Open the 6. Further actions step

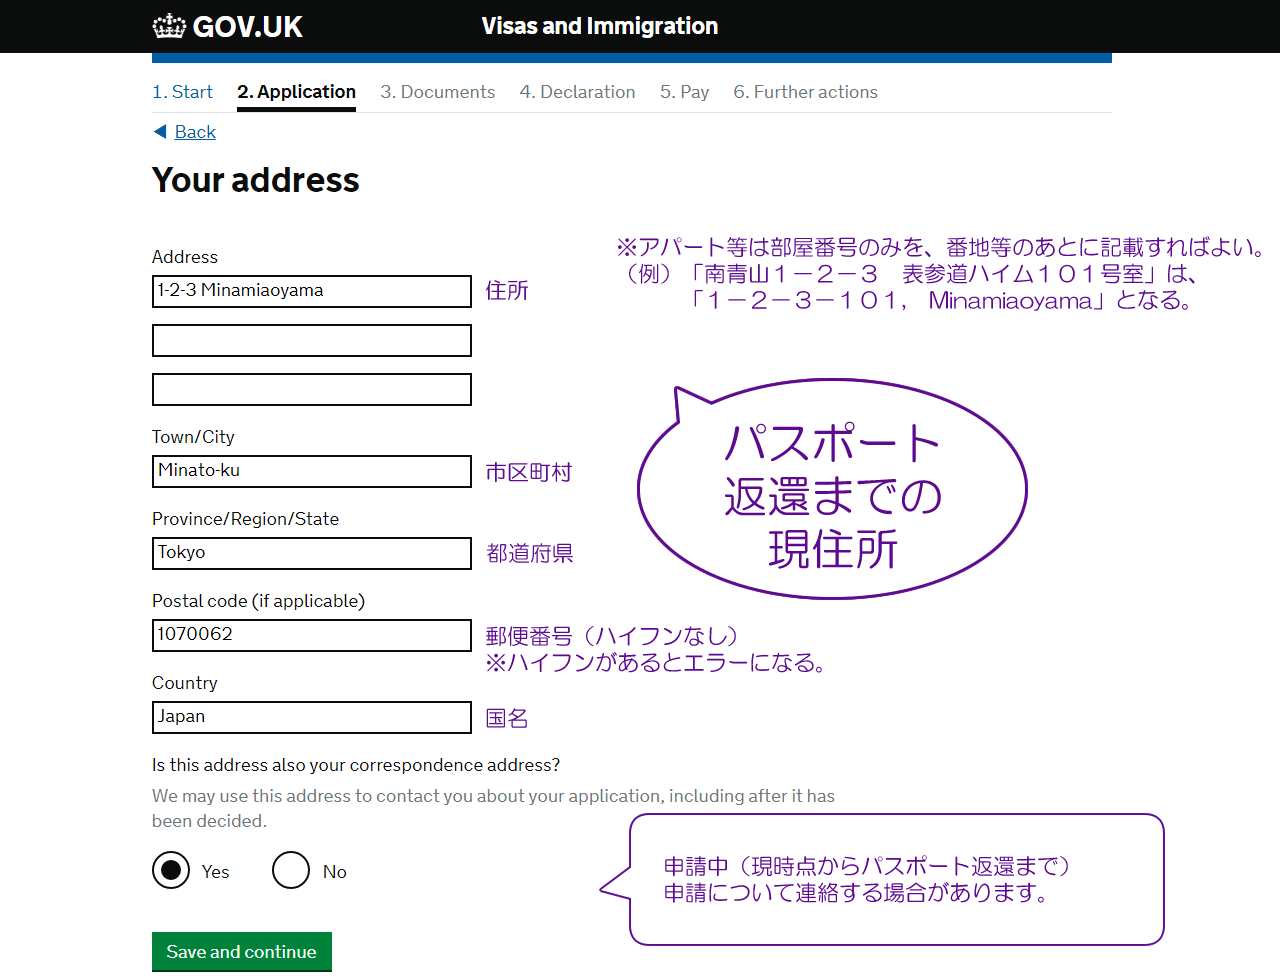[x=805, y=92]
